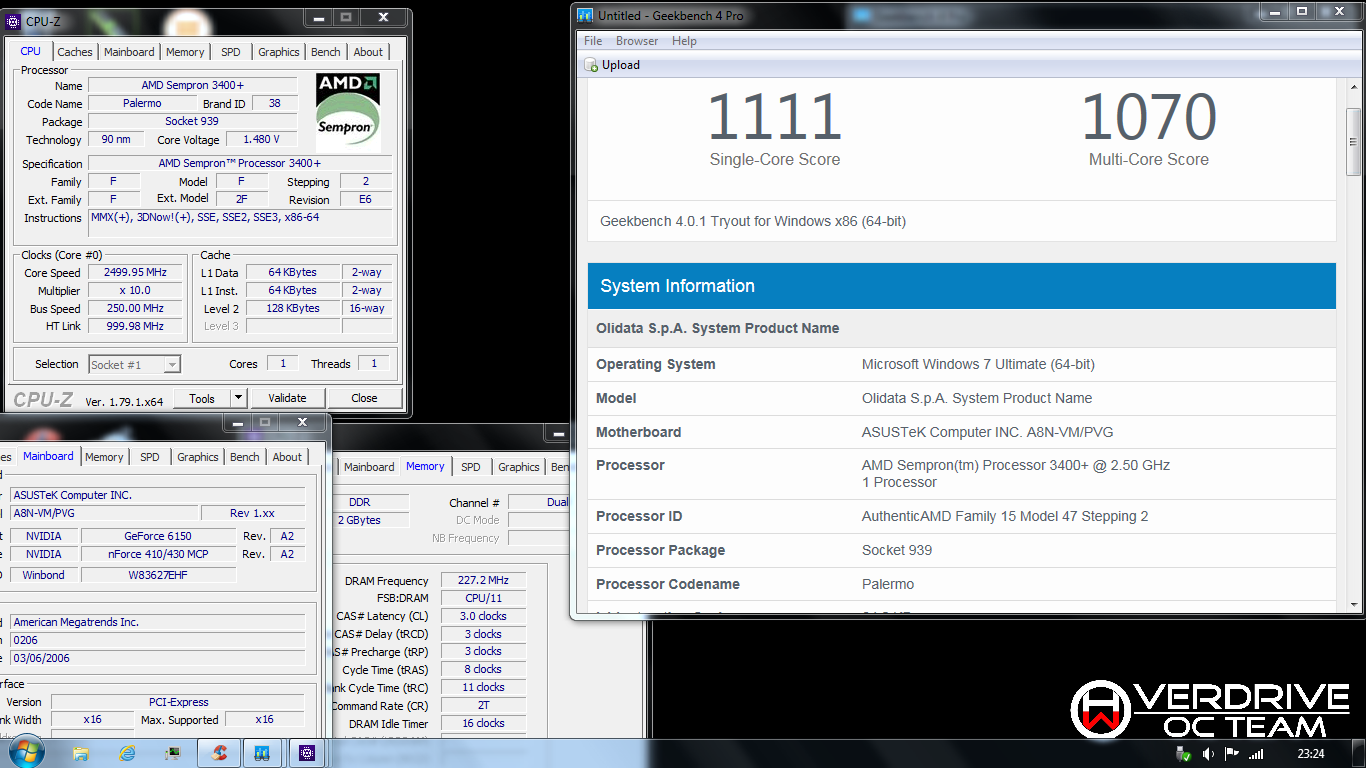This screenshot has width=1366, height=768.
Task: Switch to CCleaner on the taskbar
Action: pyautogui.click(x=219, y=753)
